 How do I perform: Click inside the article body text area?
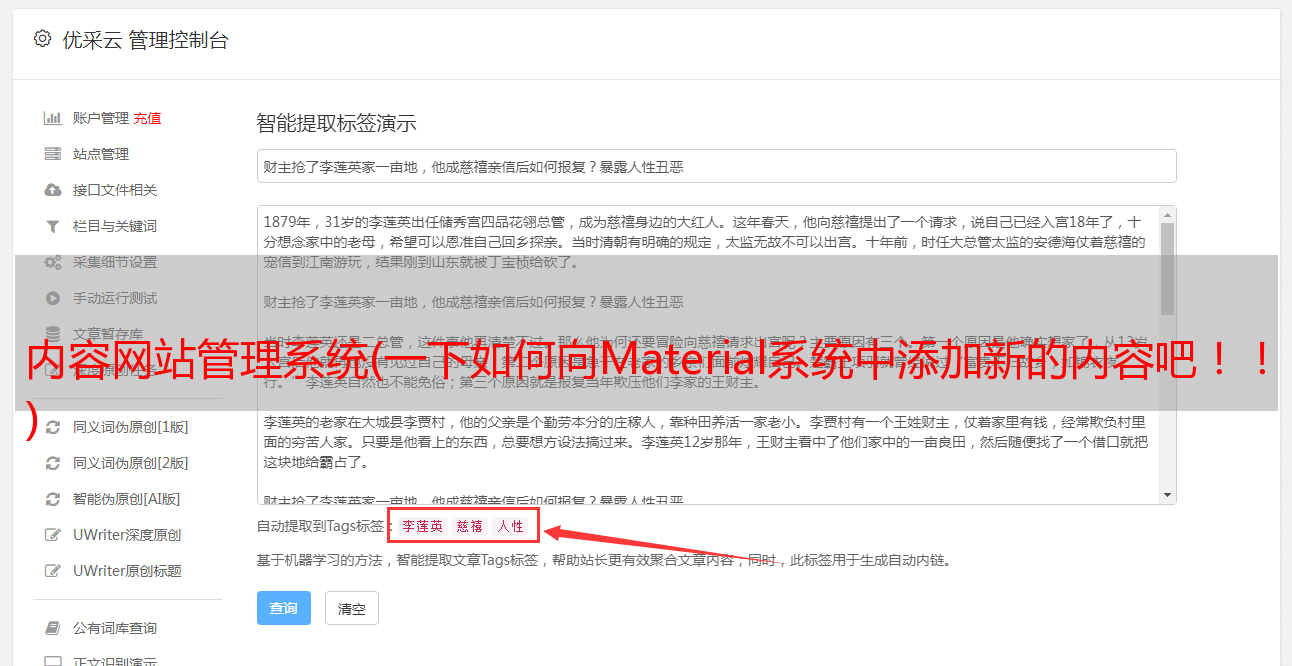click(x=708, y=355)
